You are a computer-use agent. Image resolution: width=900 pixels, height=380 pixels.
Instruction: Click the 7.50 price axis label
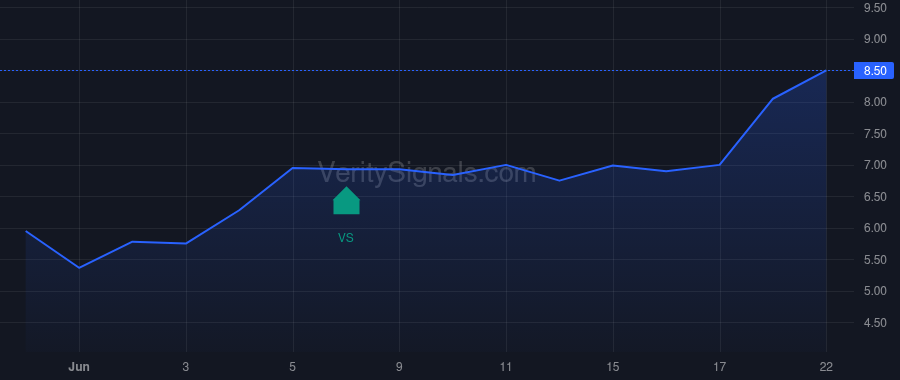pos(875,134)
